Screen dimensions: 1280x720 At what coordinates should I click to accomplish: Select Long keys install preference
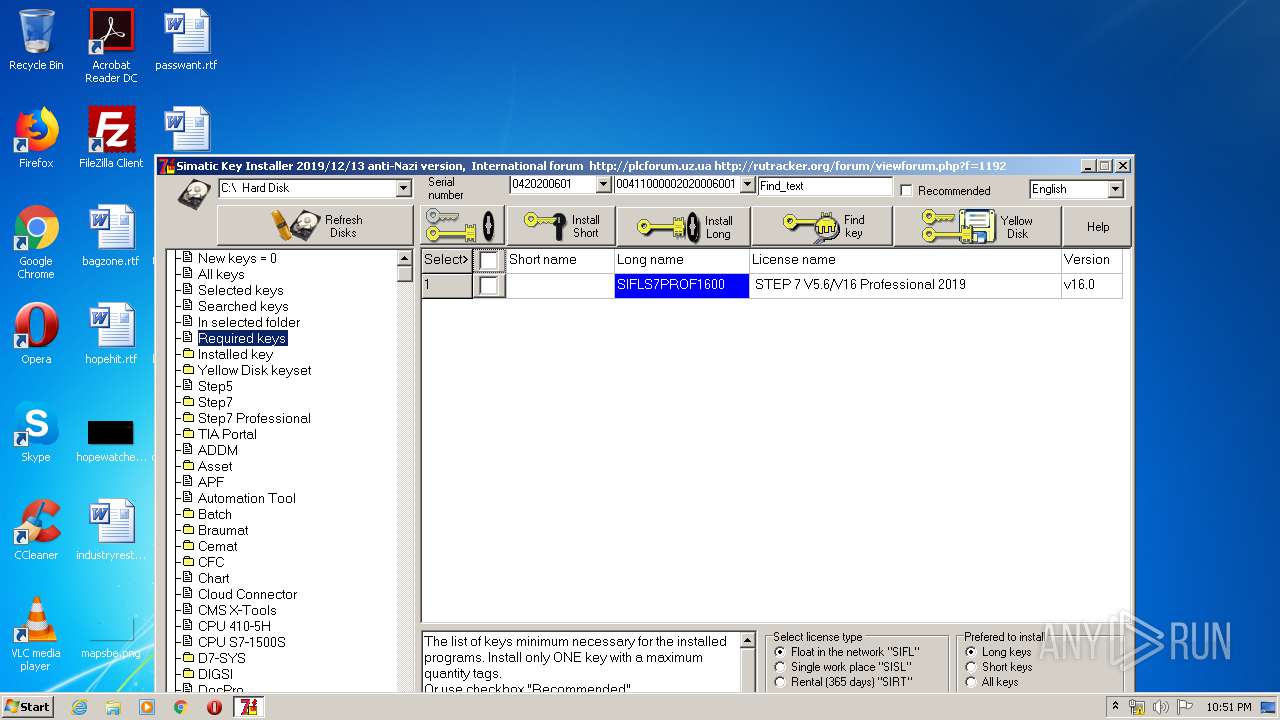[x=970, y=652]
